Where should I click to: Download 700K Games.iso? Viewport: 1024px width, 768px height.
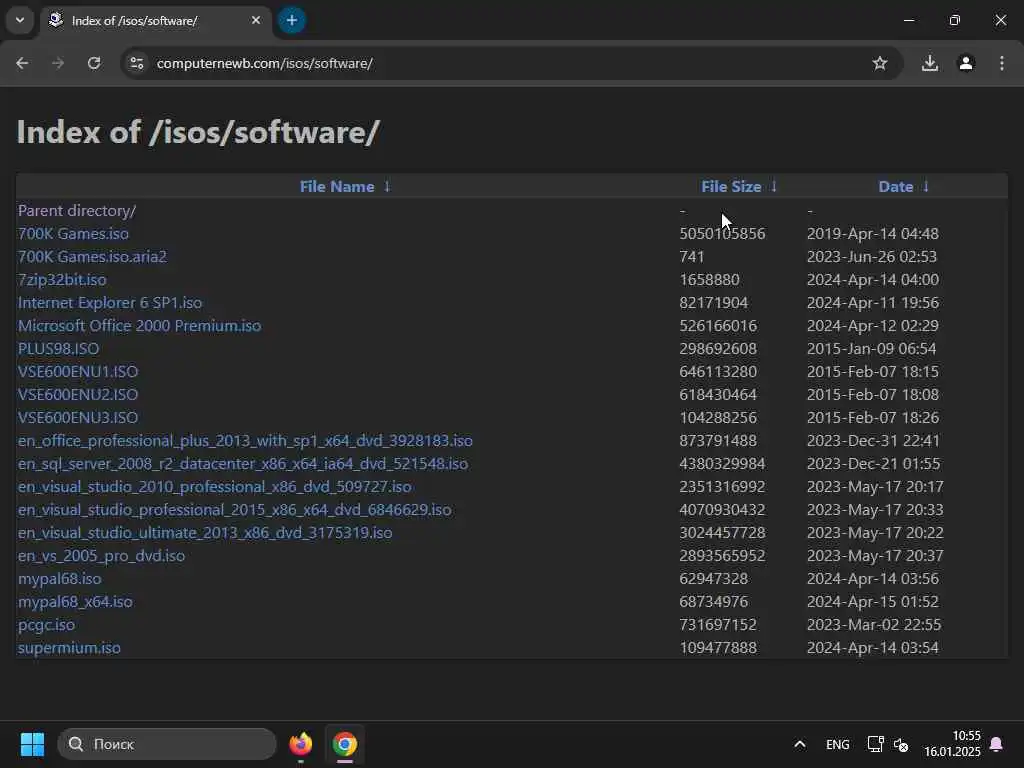(x=73, y=234)
